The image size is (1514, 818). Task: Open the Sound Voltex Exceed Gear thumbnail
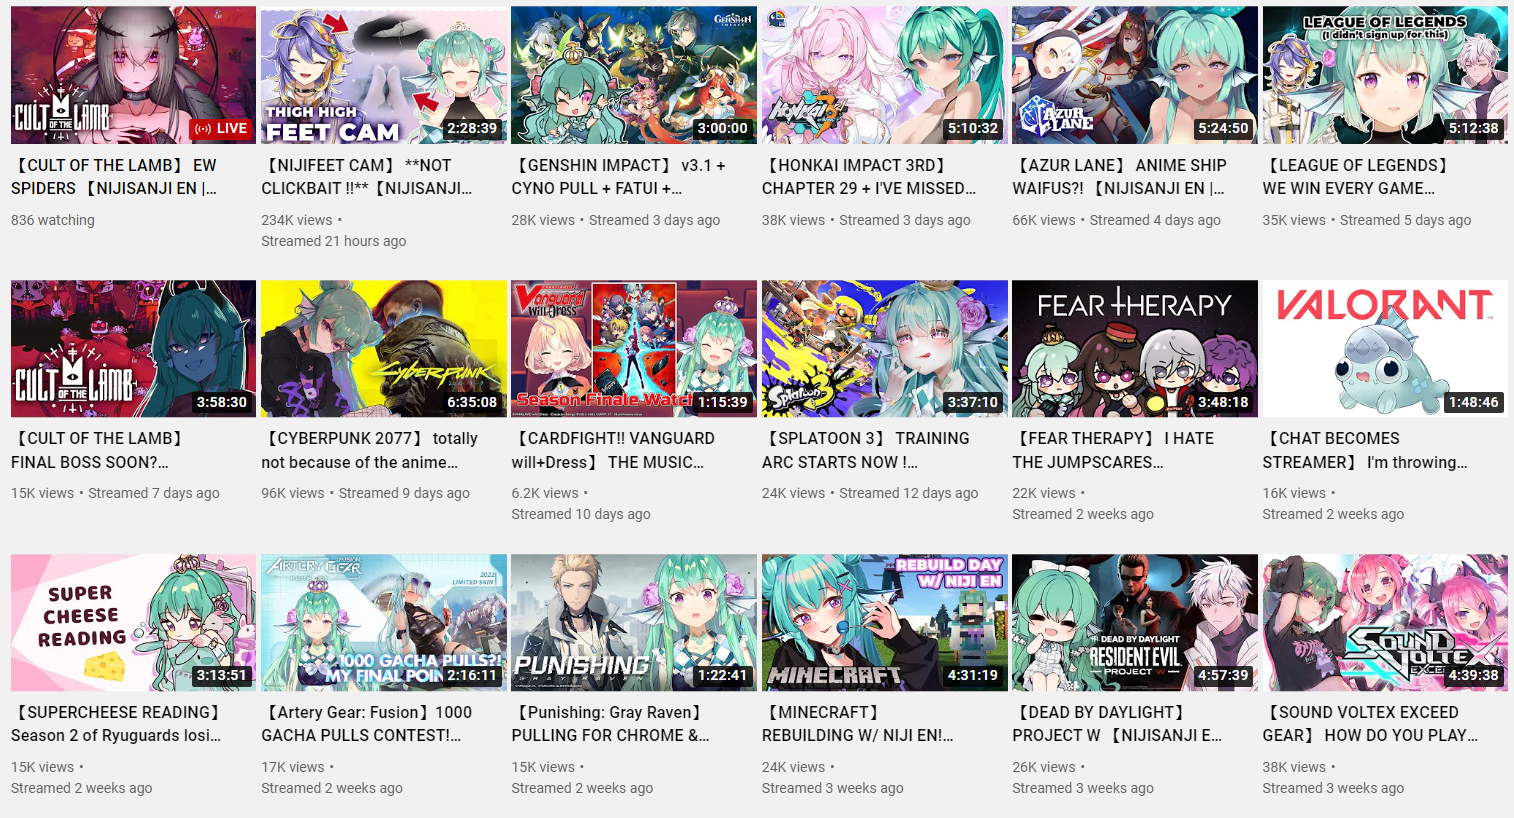click(x=1385, y=622)
